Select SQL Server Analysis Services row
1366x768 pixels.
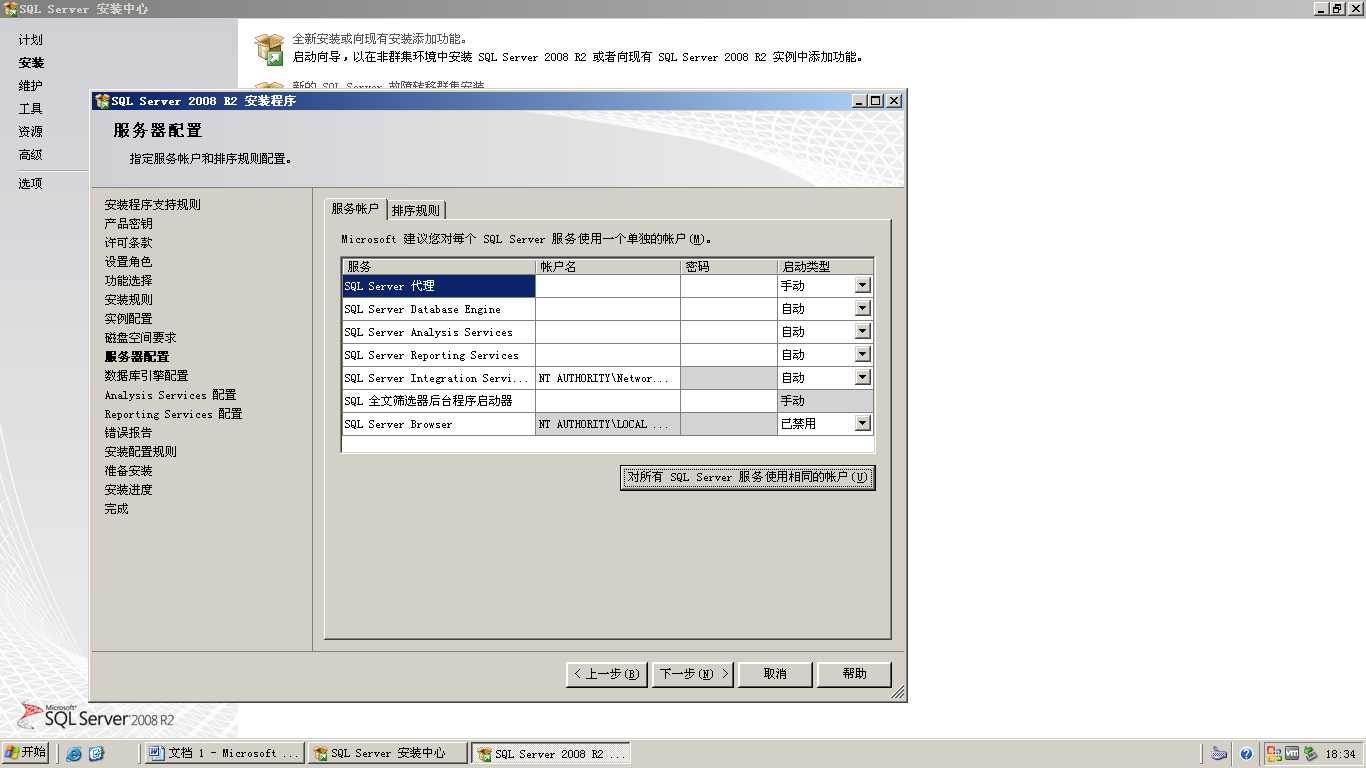coord(438,332)
